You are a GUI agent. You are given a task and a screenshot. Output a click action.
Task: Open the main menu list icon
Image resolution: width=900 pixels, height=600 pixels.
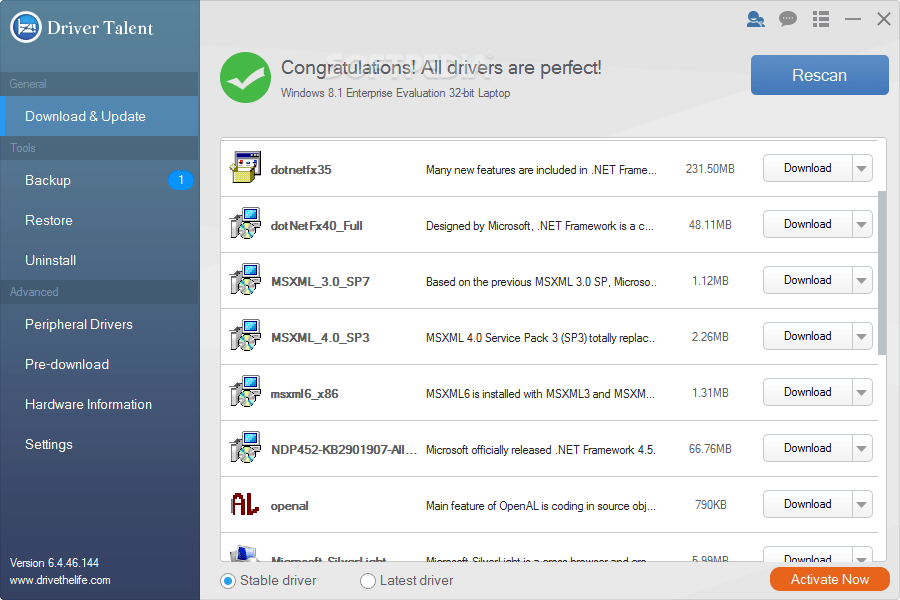tap(821, 19)
